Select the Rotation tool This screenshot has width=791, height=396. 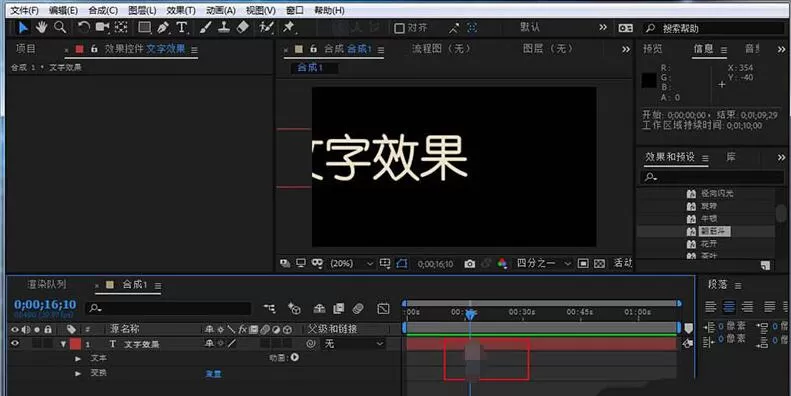pos(83,27)
